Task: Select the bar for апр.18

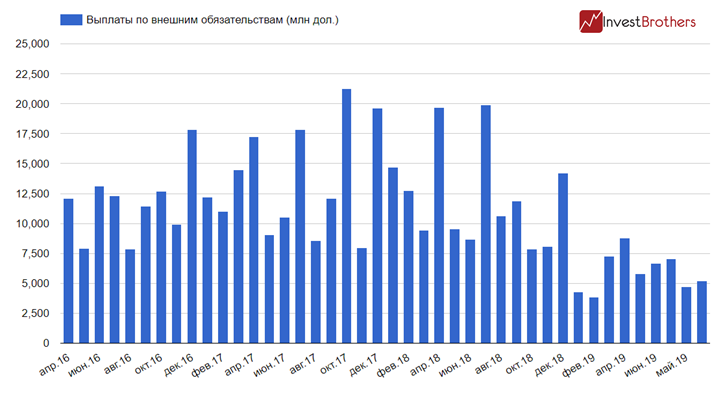Action: click(439, 225)
